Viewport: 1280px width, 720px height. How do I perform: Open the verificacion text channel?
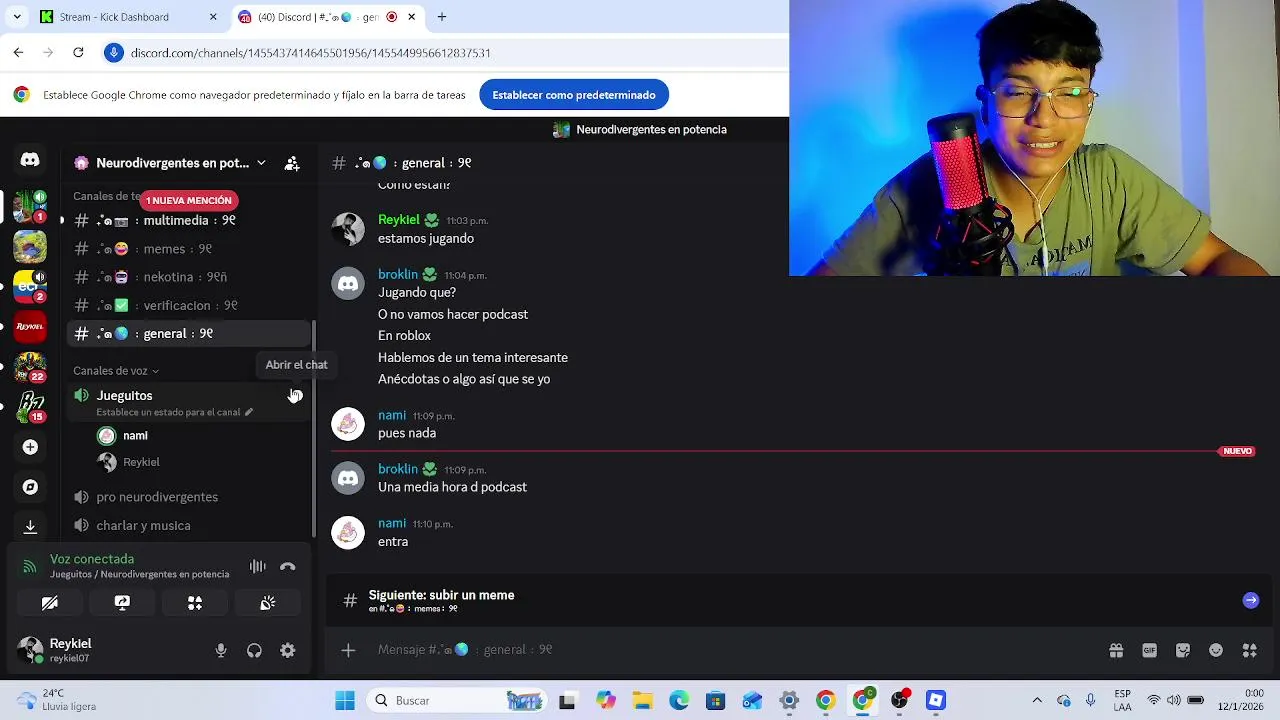tap(188, 305)
